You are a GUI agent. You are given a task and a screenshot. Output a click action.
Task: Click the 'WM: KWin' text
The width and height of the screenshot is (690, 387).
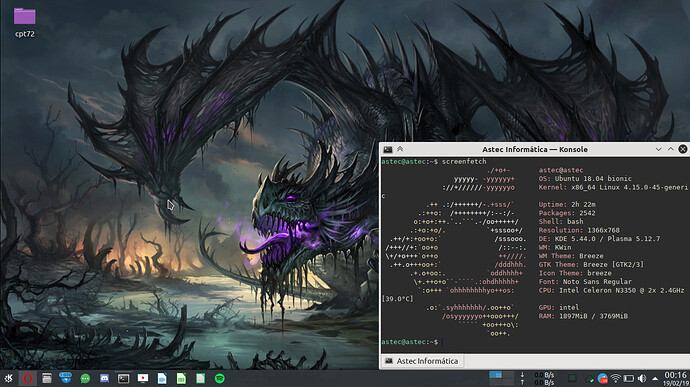click(x=555, y=247)
